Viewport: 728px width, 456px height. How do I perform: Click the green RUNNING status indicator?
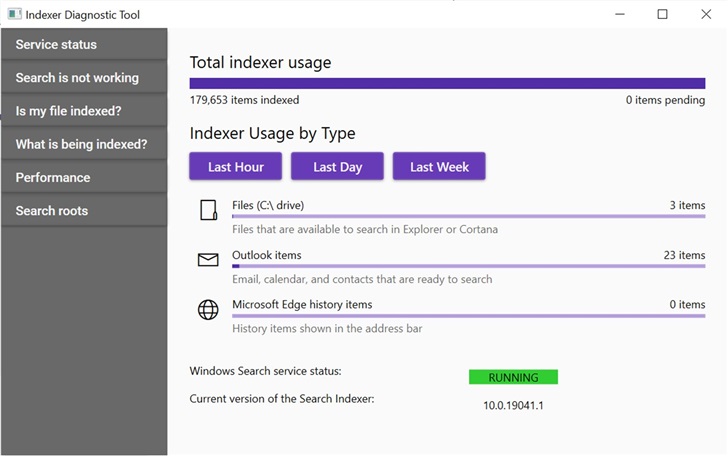pyautogui.click(x=513, y=377)
